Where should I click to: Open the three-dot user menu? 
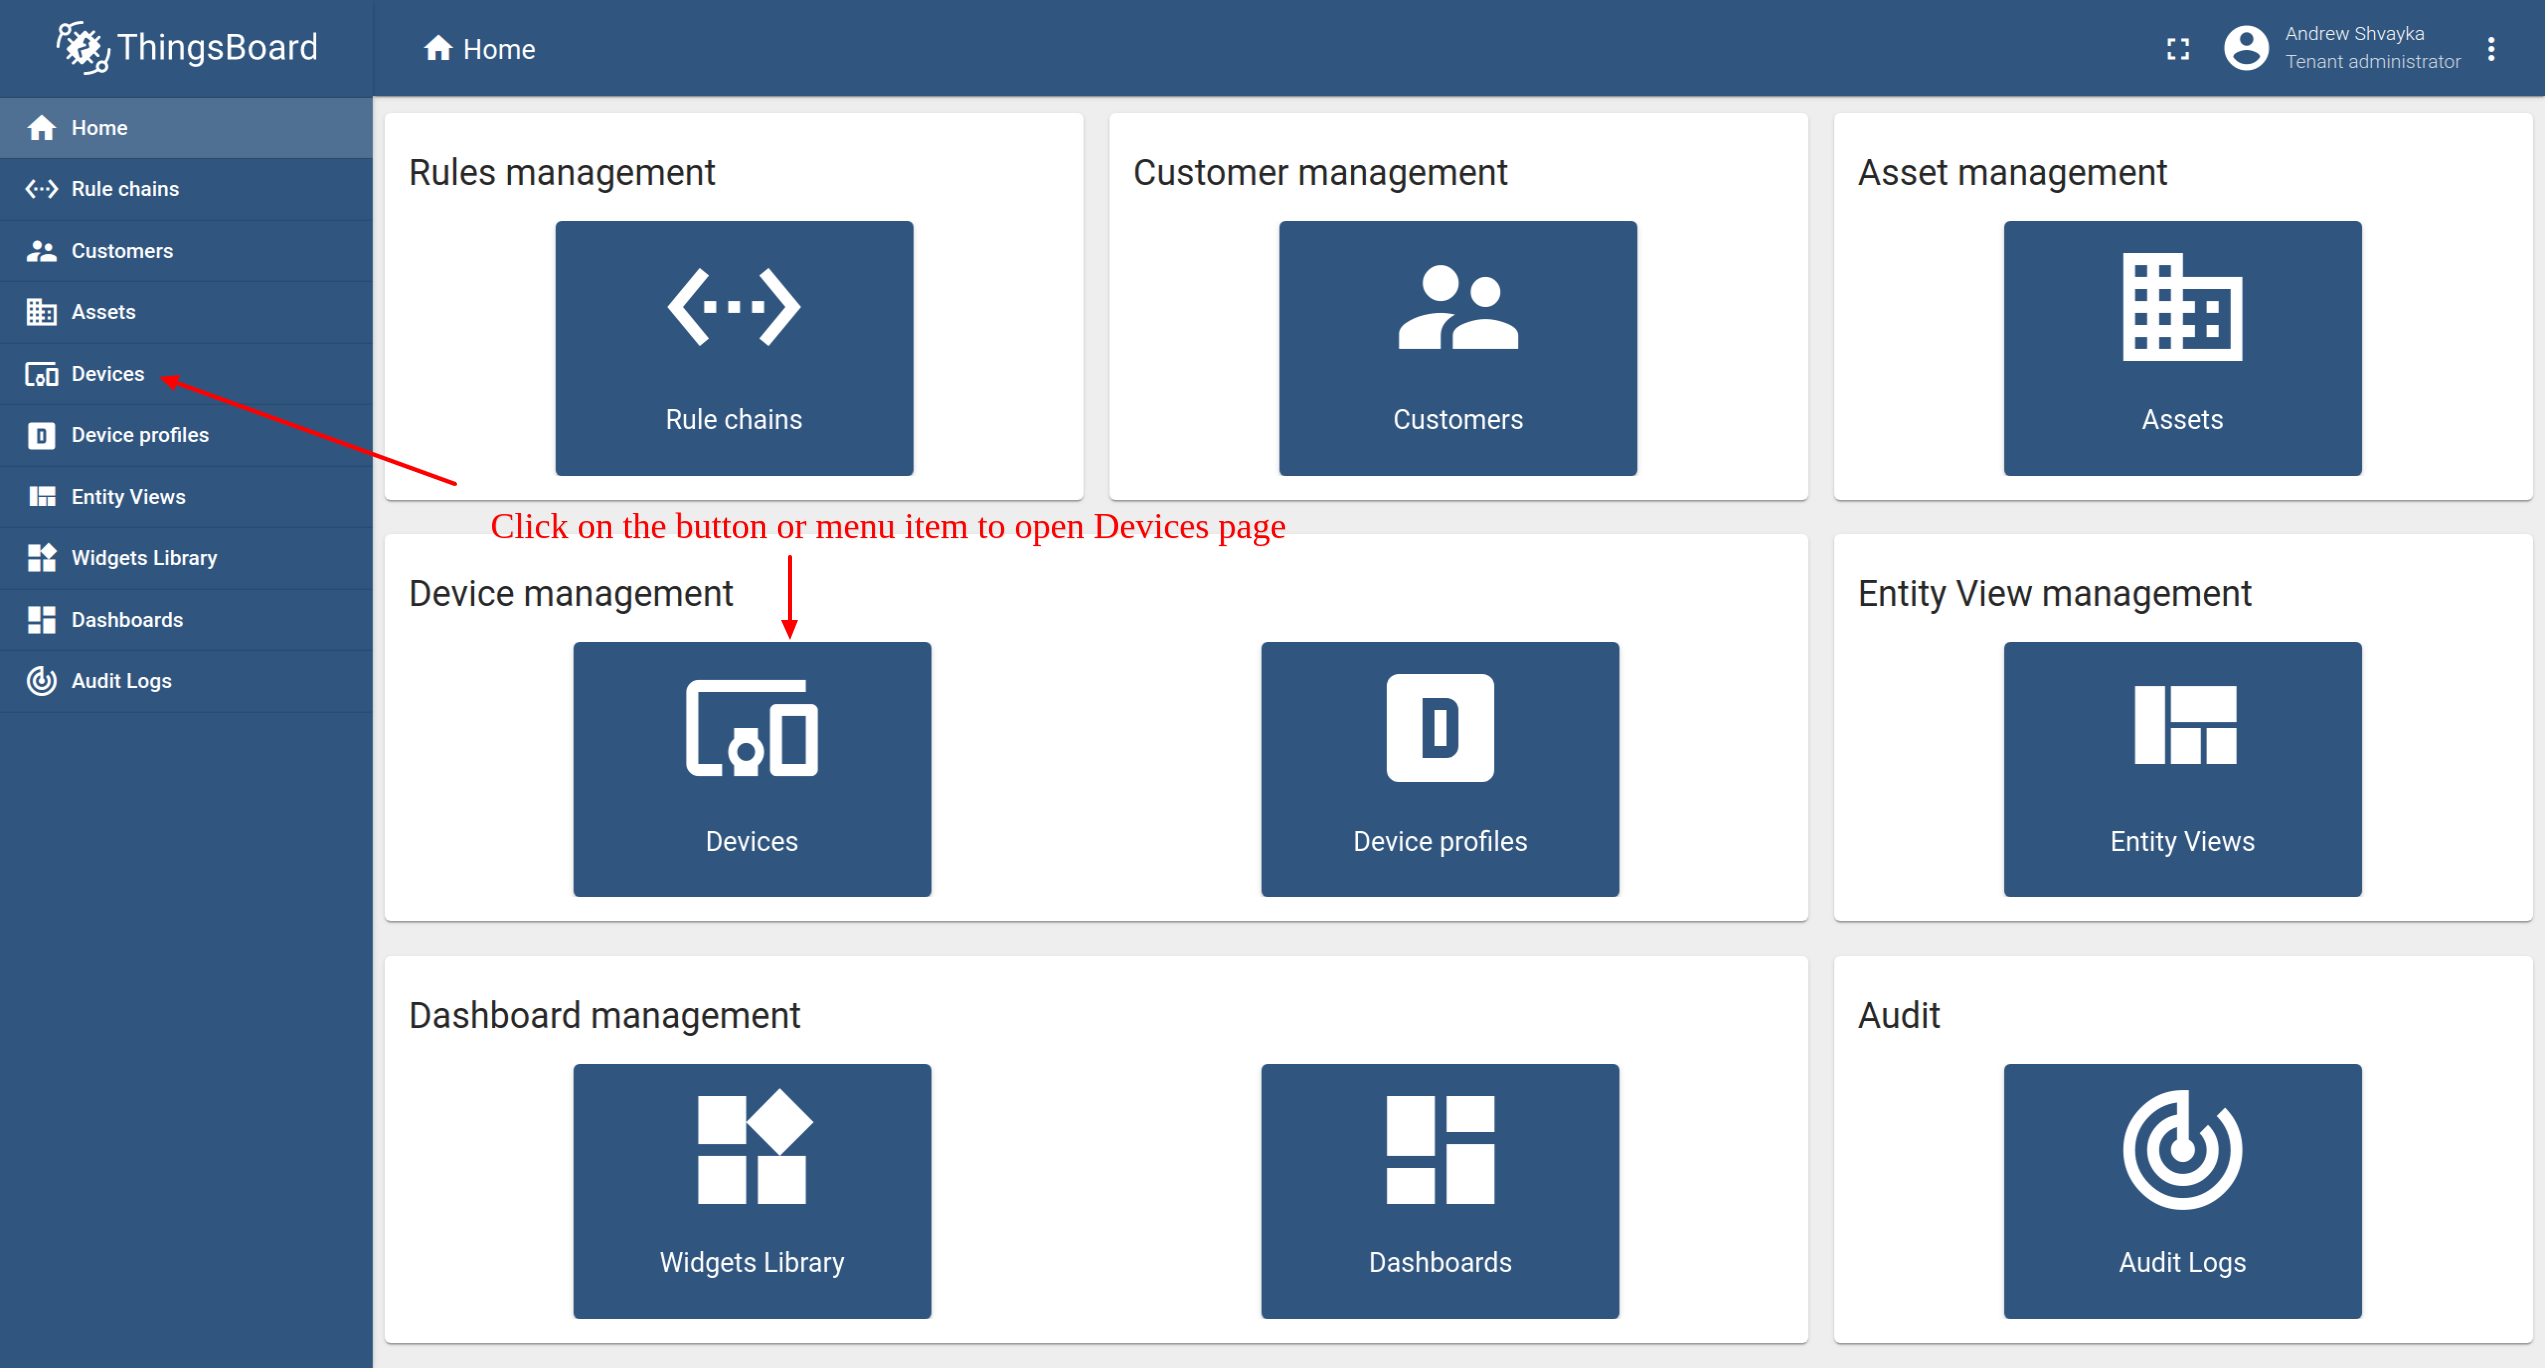point(2491,49)
